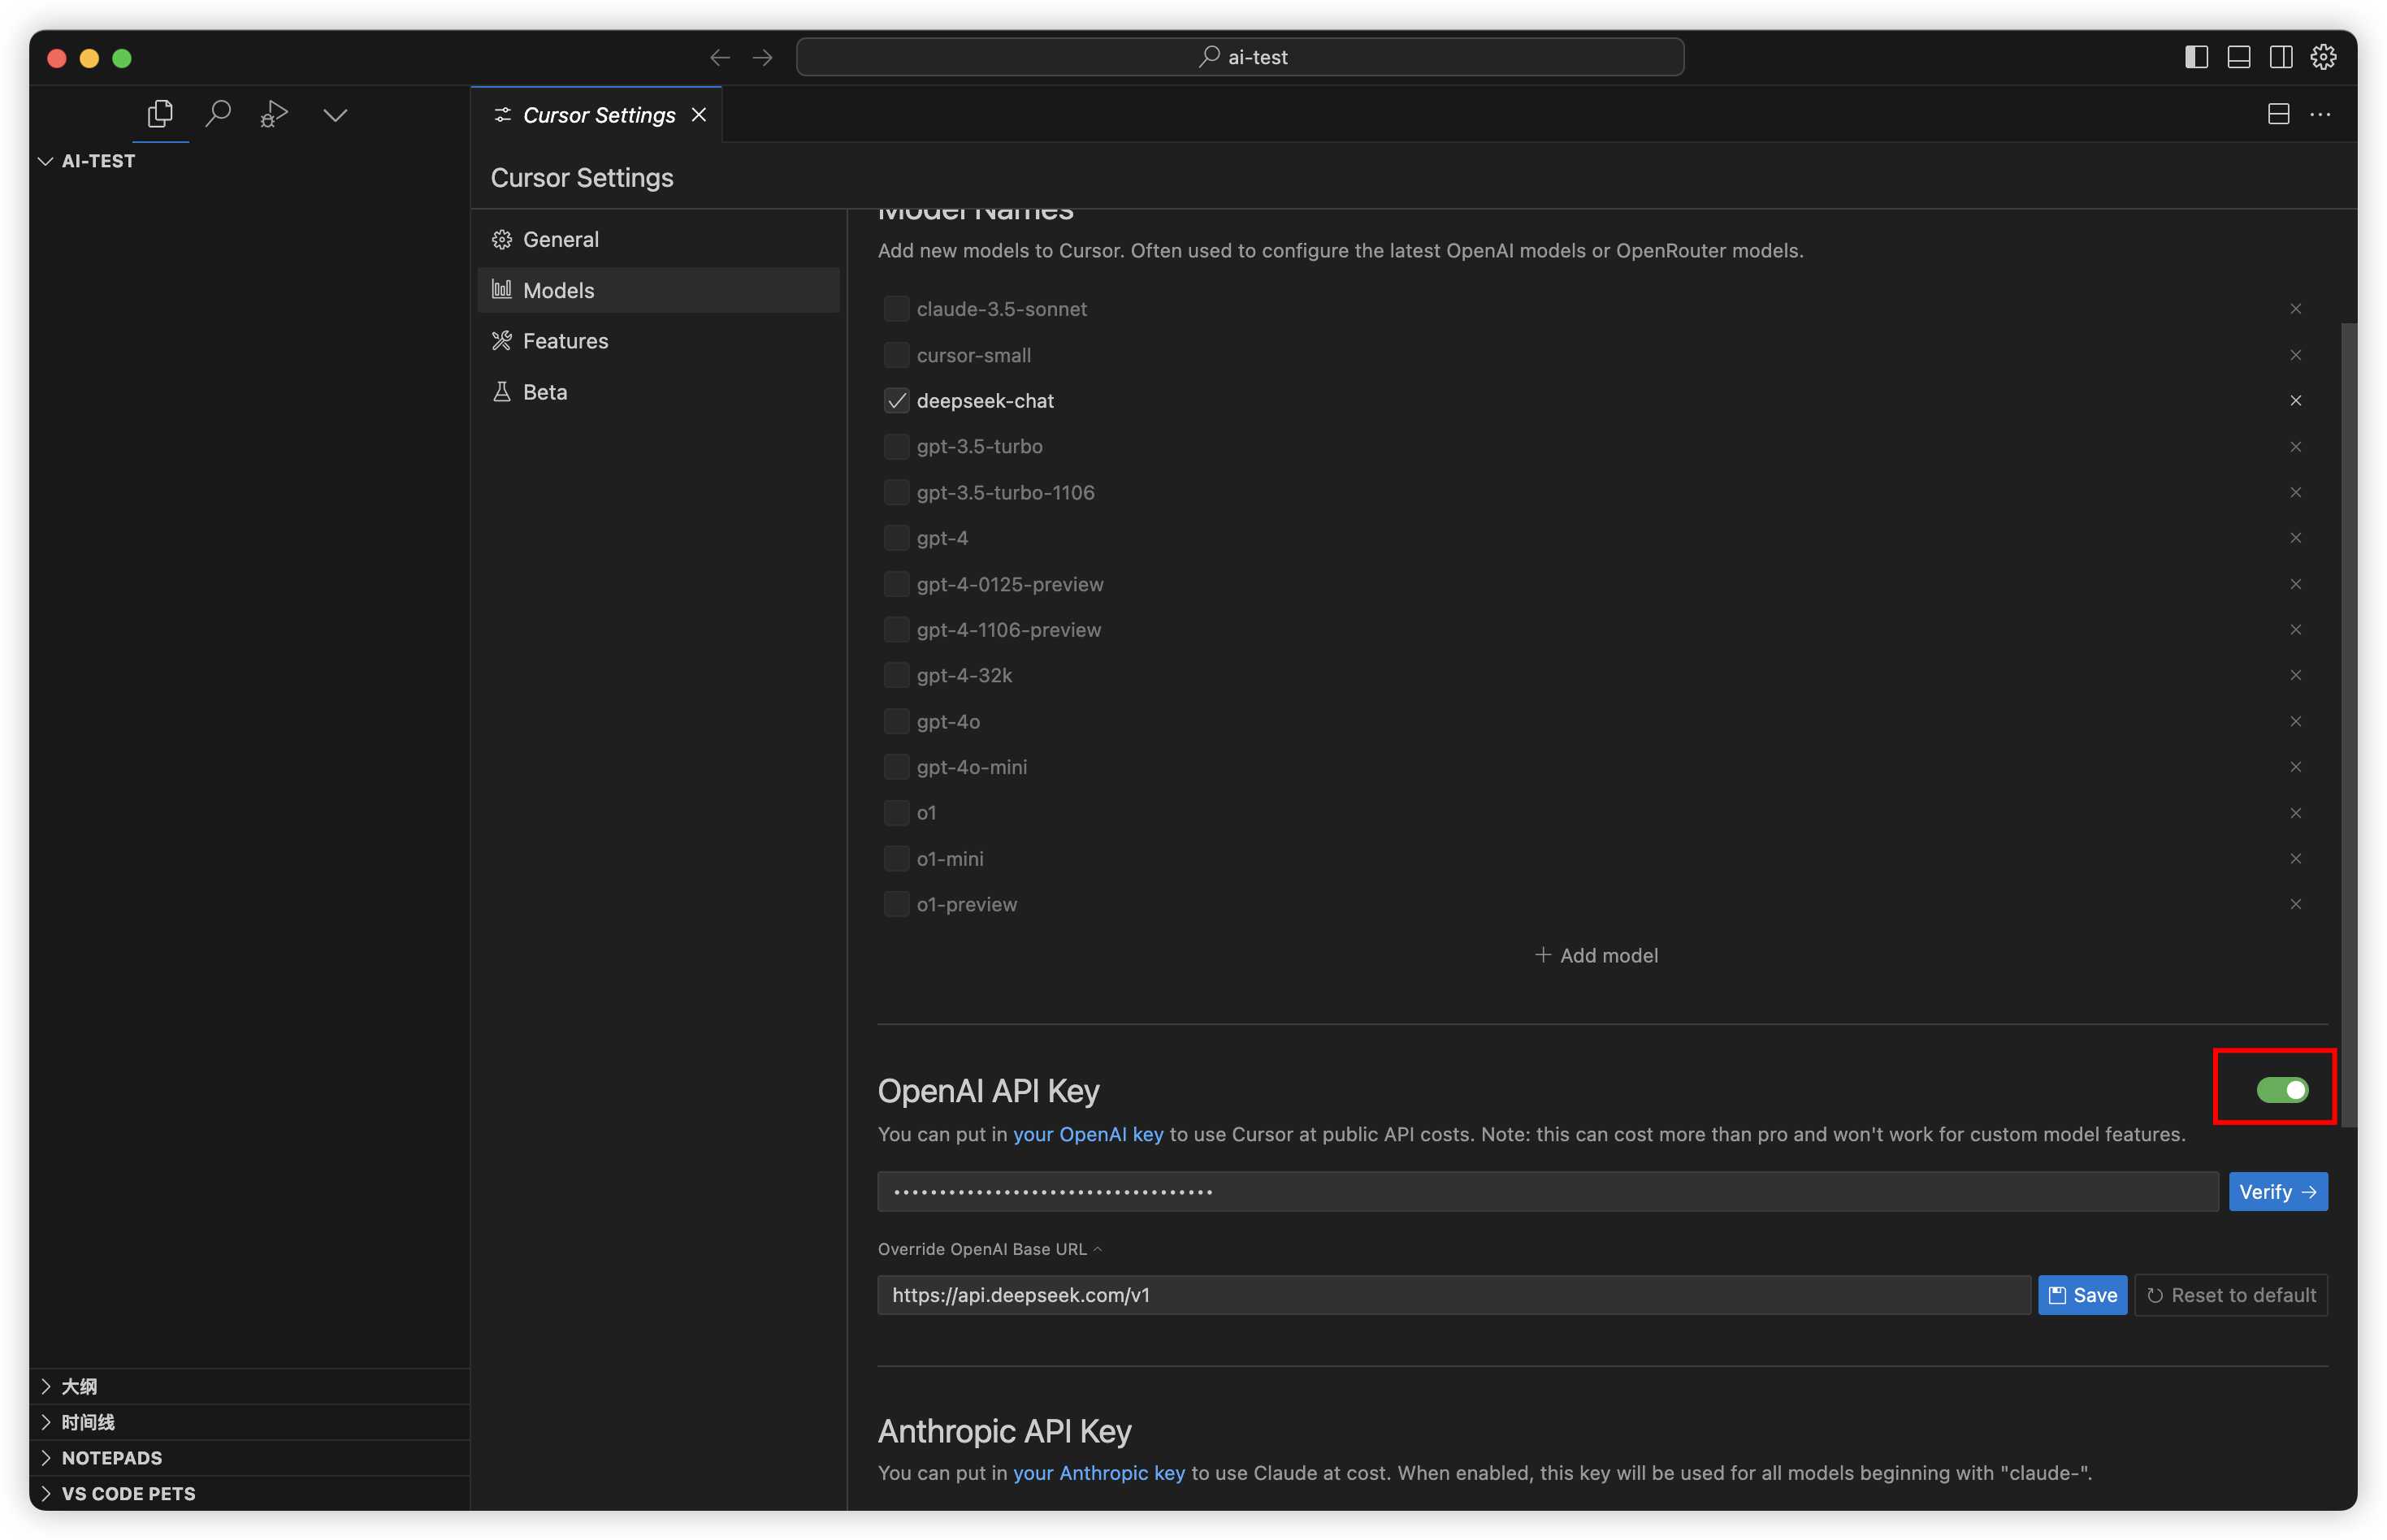Remove claude-3.5-sonnet model

[x=2295, y=309]
